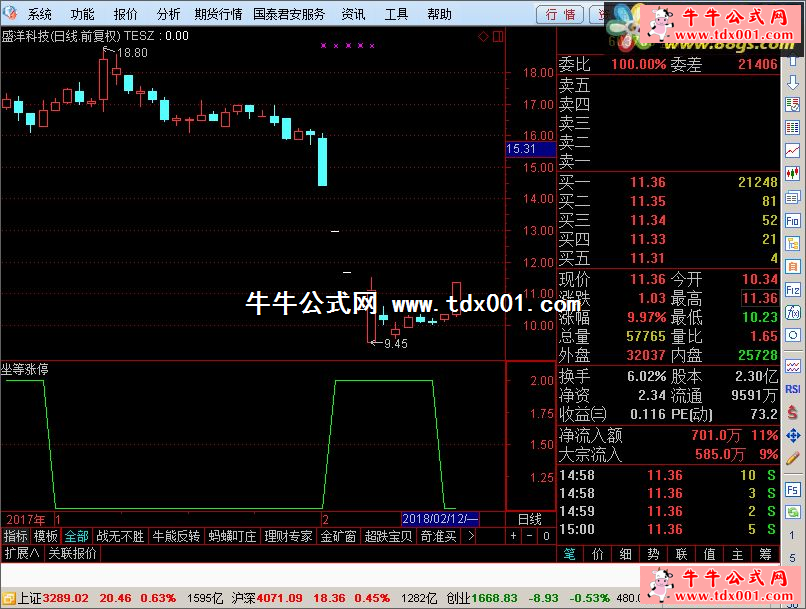Click the orange 自 self-select icon
The height and width of the screenshot is (609, 806).
[x=793, y=267]
